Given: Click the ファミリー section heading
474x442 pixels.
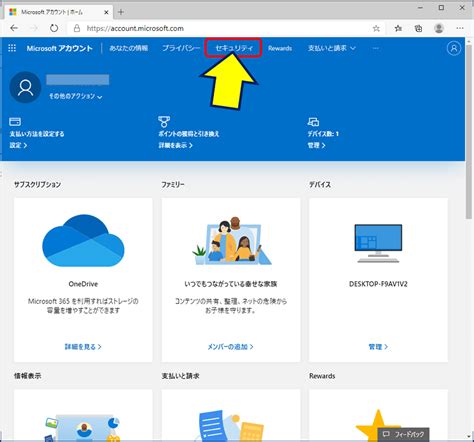Looking at the screenshot, I should pyautogui.click(x=173, y=184).
